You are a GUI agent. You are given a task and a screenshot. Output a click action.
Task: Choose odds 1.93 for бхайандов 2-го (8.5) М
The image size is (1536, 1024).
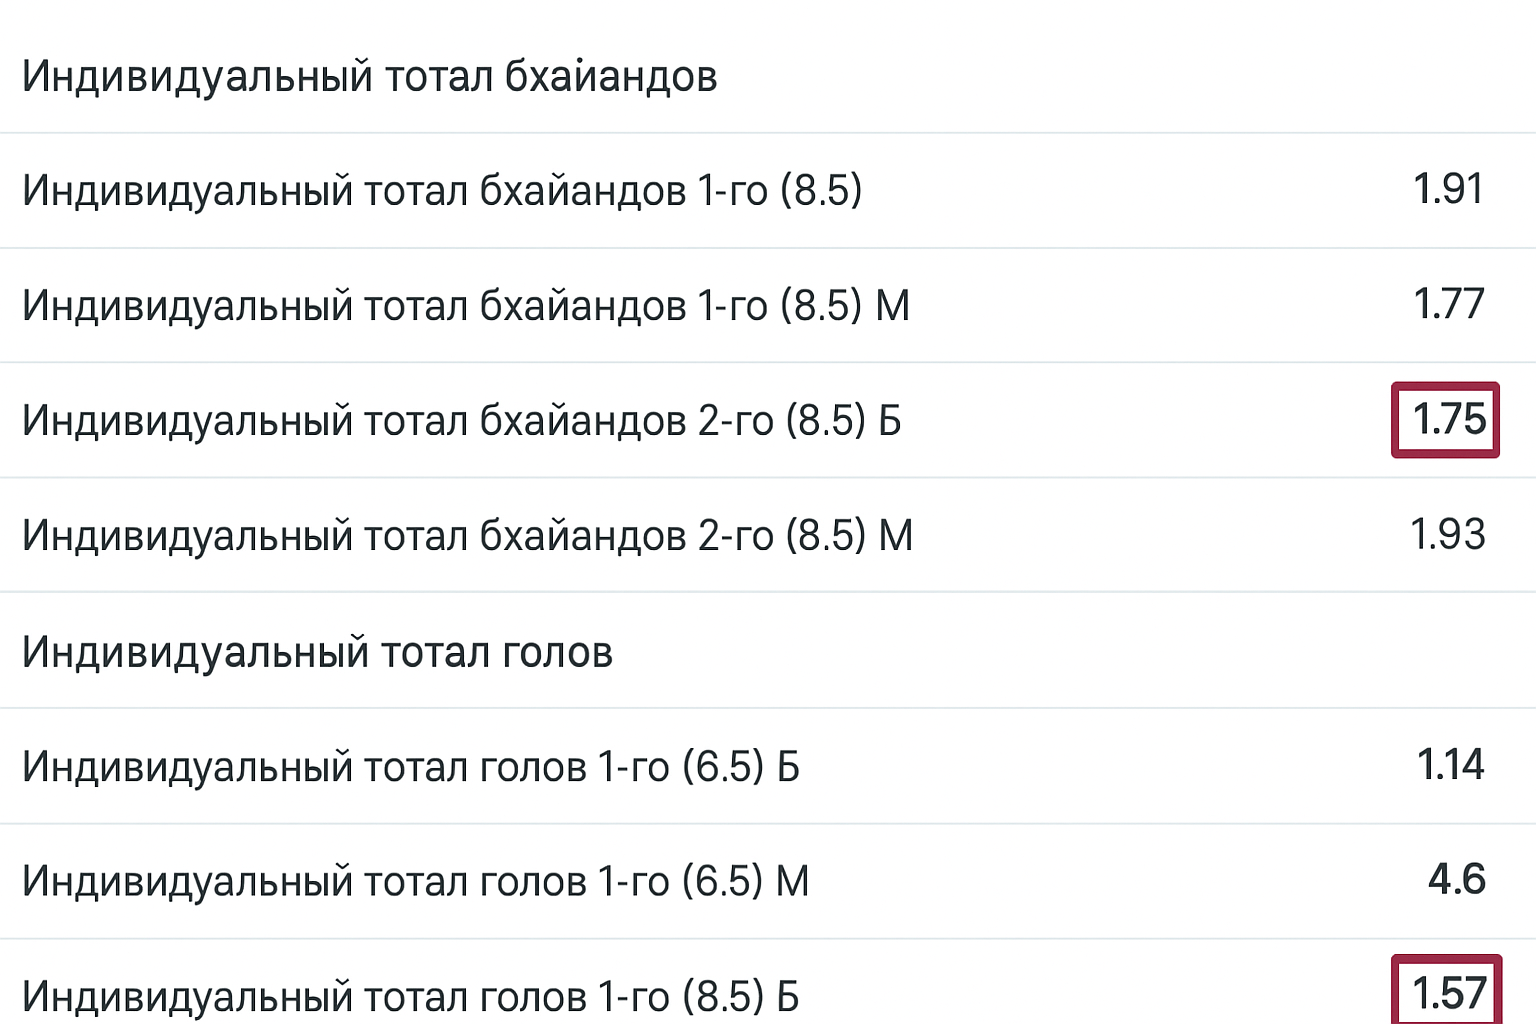pyautogui.click(x=1447, y=535)
